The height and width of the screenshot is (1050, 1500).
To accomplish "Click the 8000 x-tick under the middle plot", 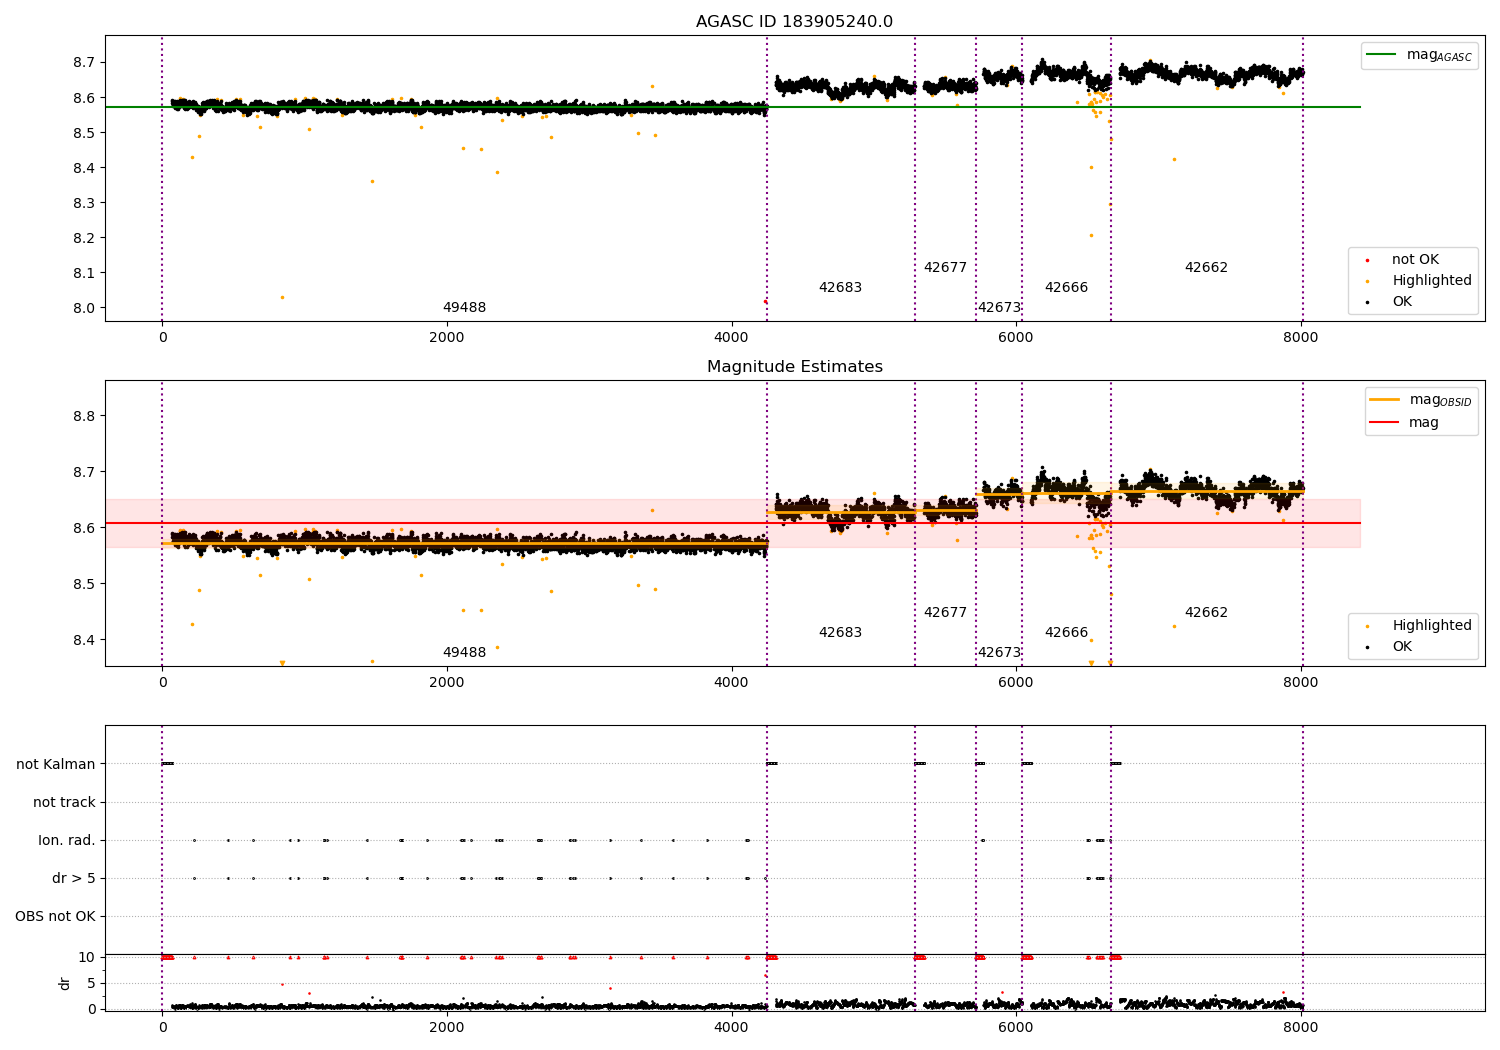I will 1301,683.
